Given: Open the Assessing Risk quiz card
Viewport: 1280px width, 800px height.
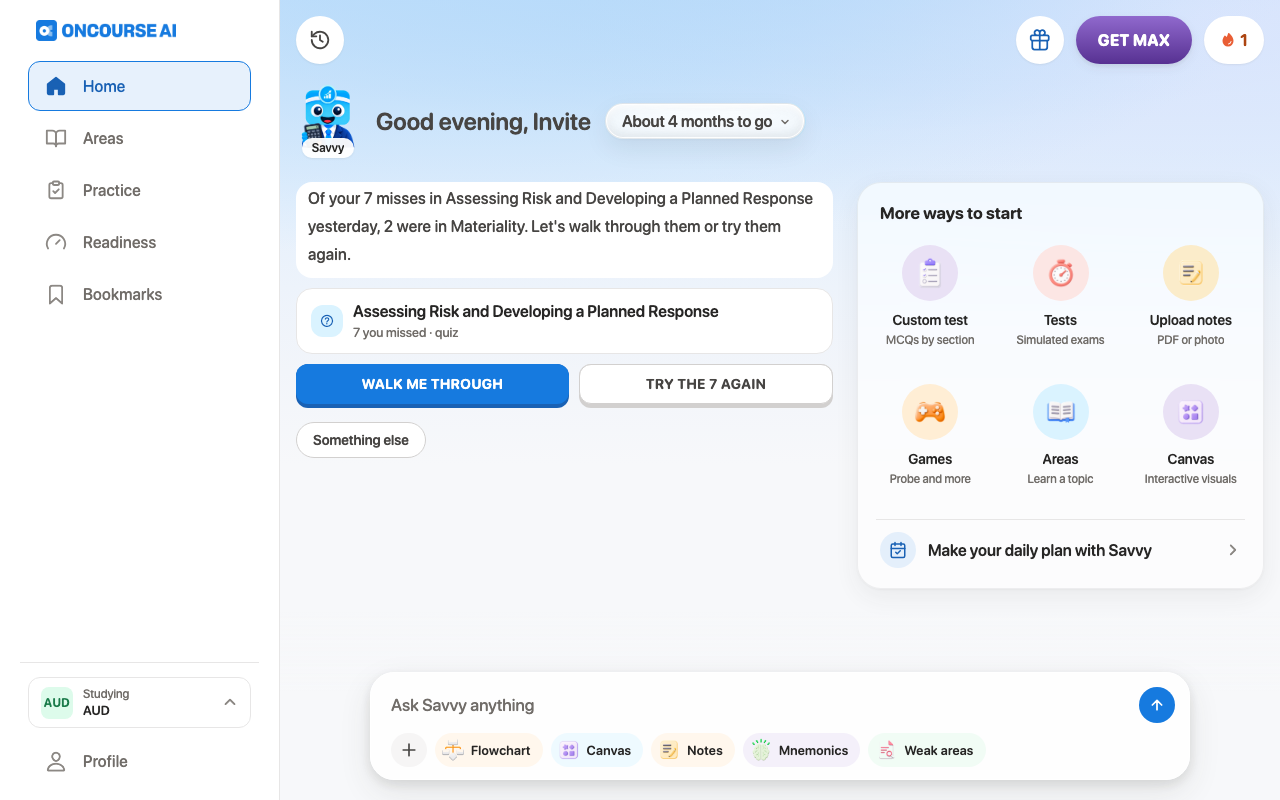Looking at the screenshot, I should 564,321.
